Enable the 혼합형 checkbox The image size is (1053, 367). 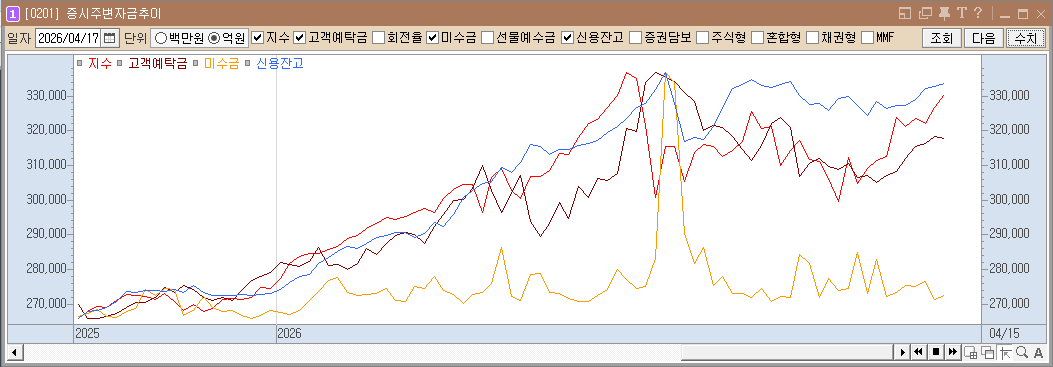pos(757,38)
